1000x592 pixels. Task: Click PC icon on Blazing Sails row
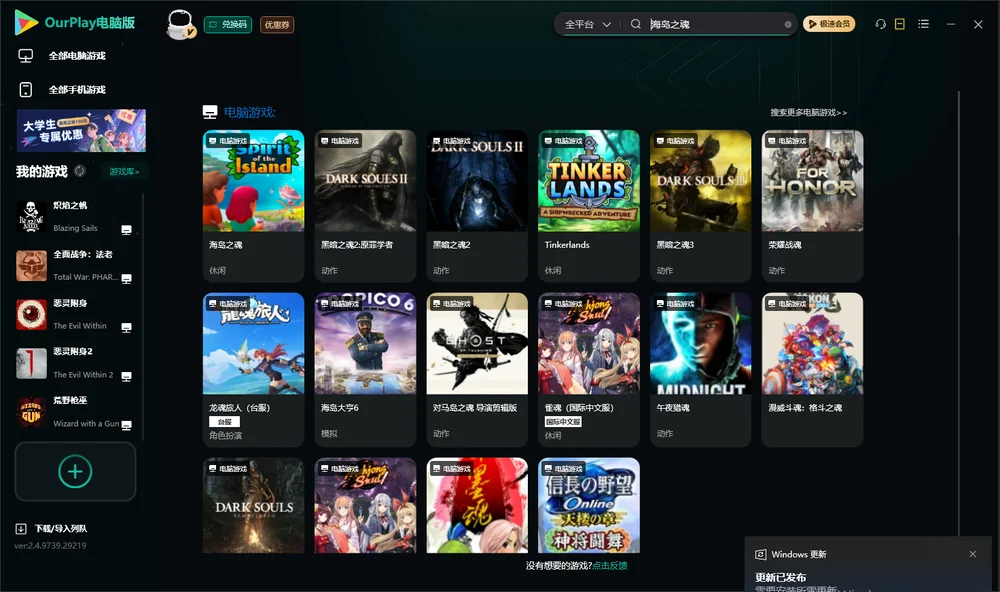coord(126,230)
